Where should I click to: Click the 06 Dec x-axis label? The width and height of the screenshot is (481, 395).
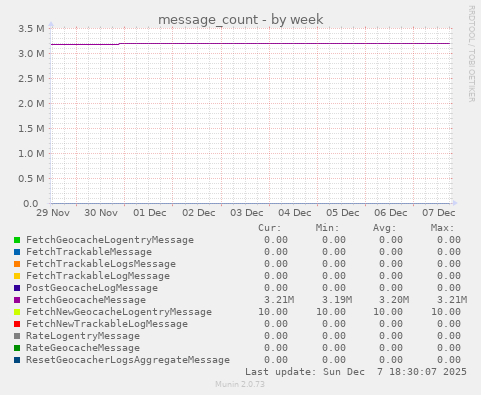(391, 213)
